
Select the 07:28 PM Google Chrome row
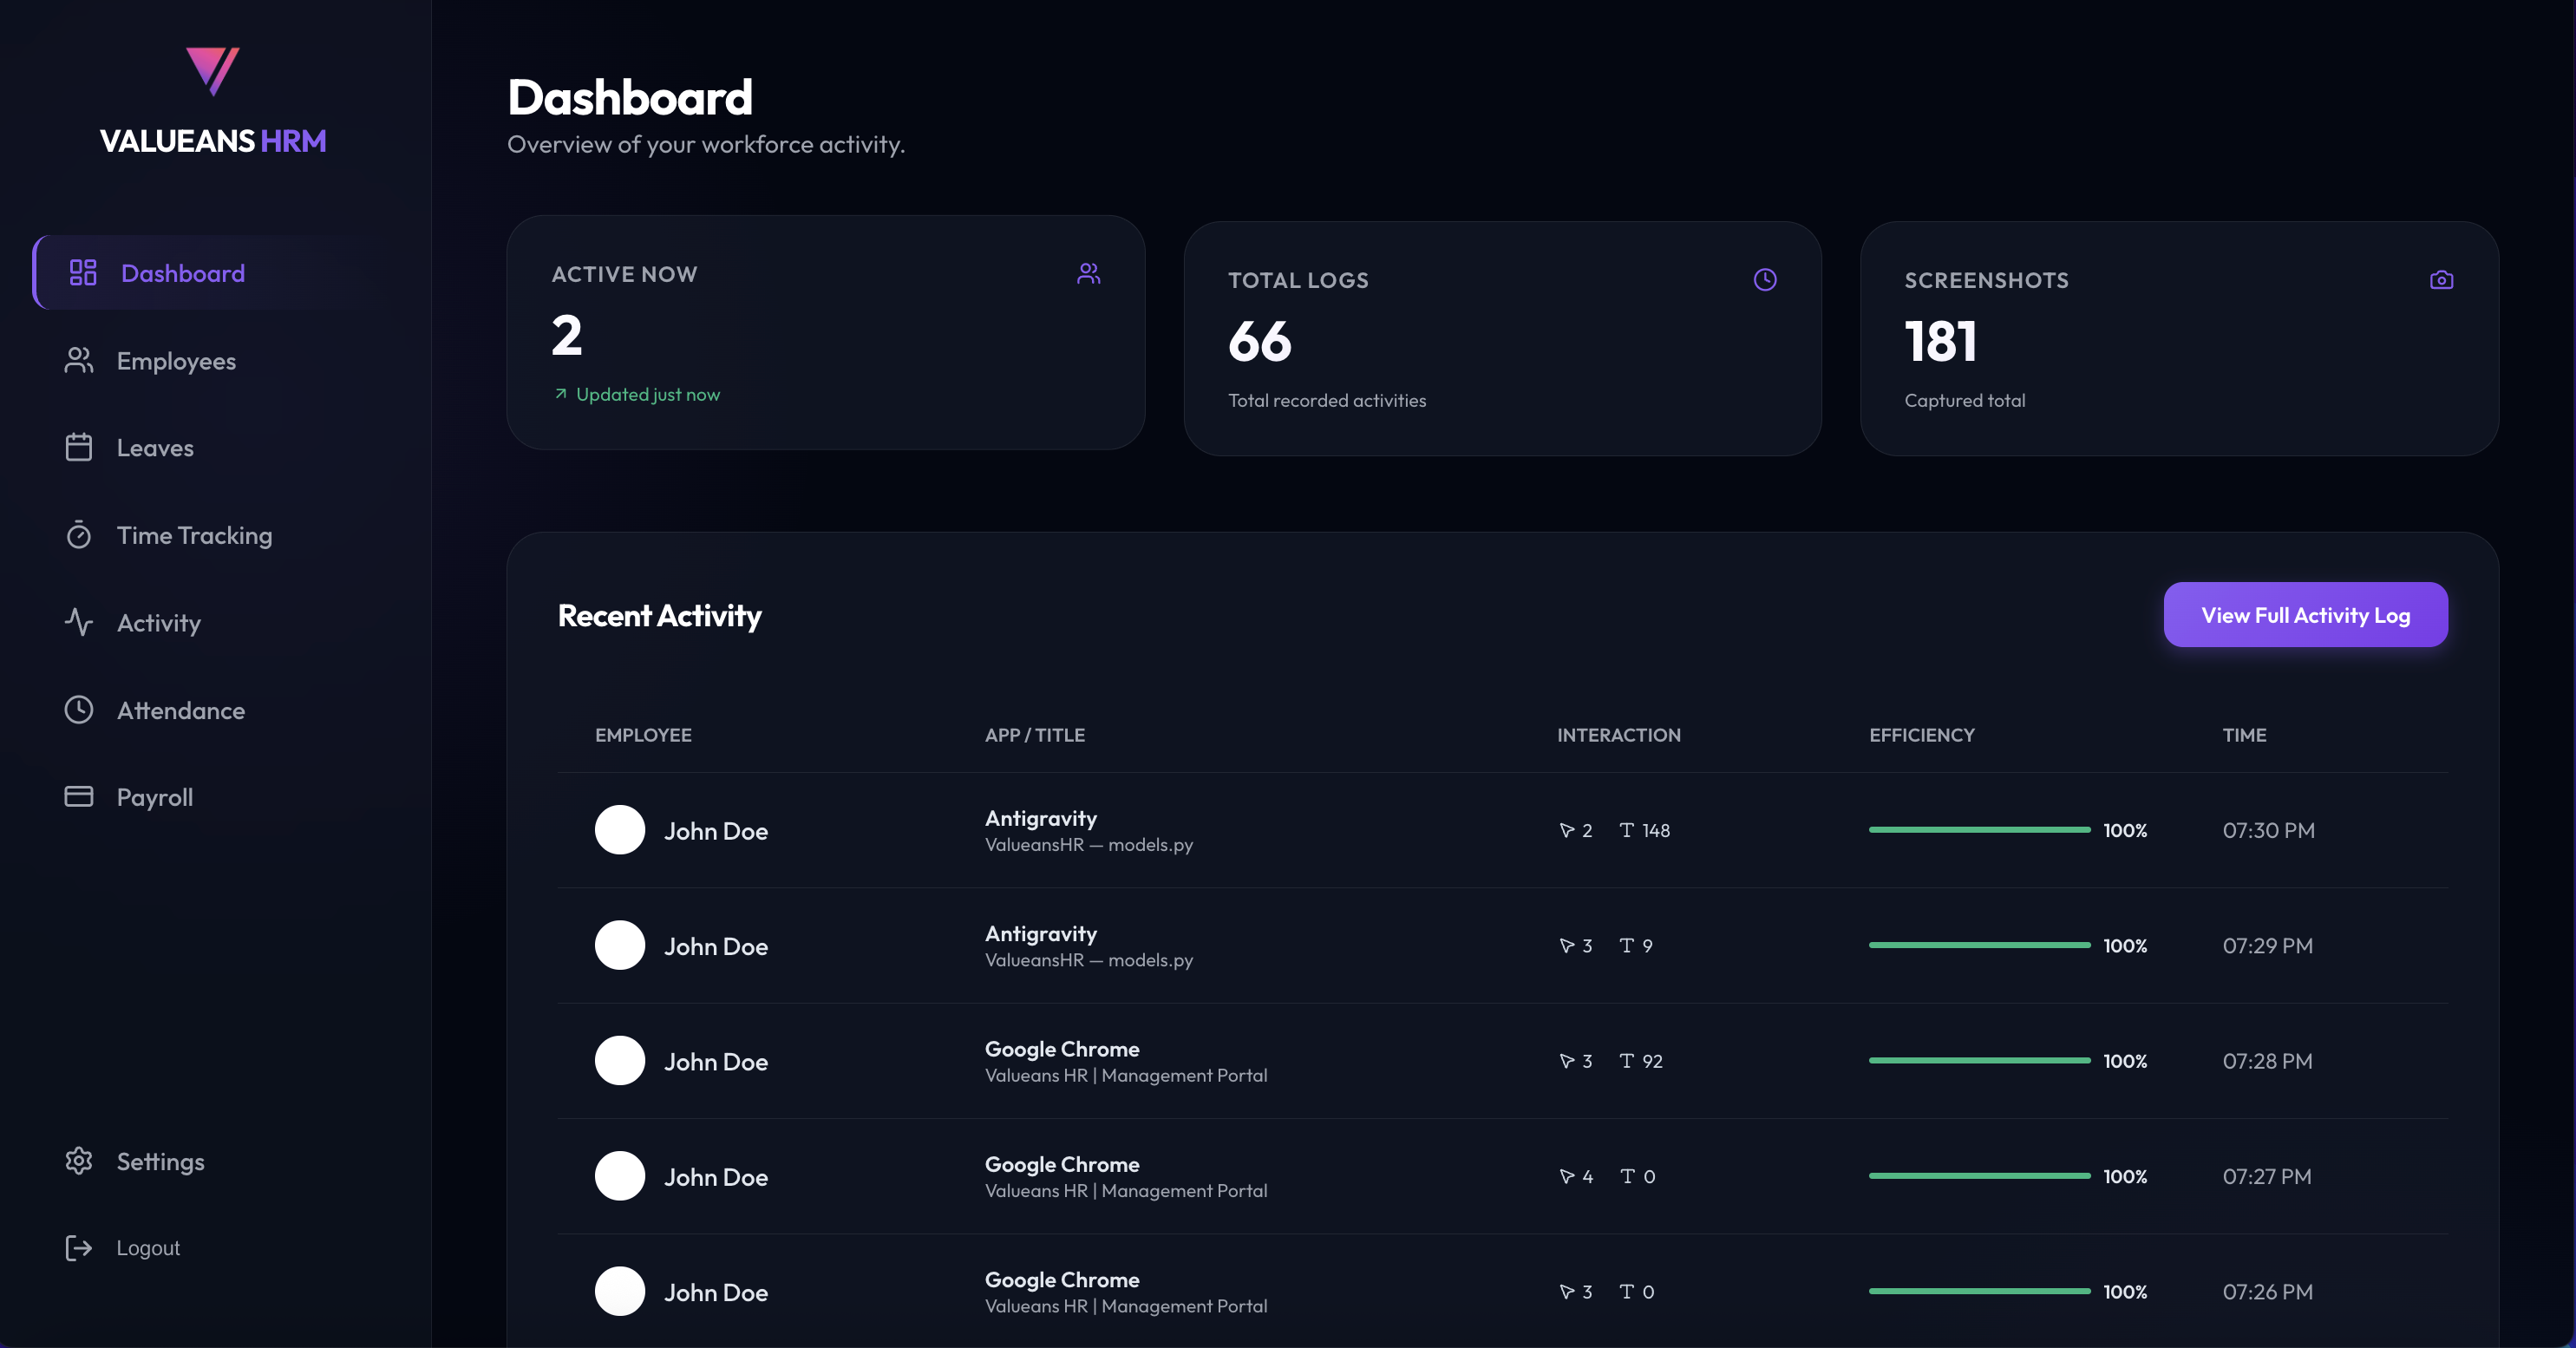(1125, 1061)
